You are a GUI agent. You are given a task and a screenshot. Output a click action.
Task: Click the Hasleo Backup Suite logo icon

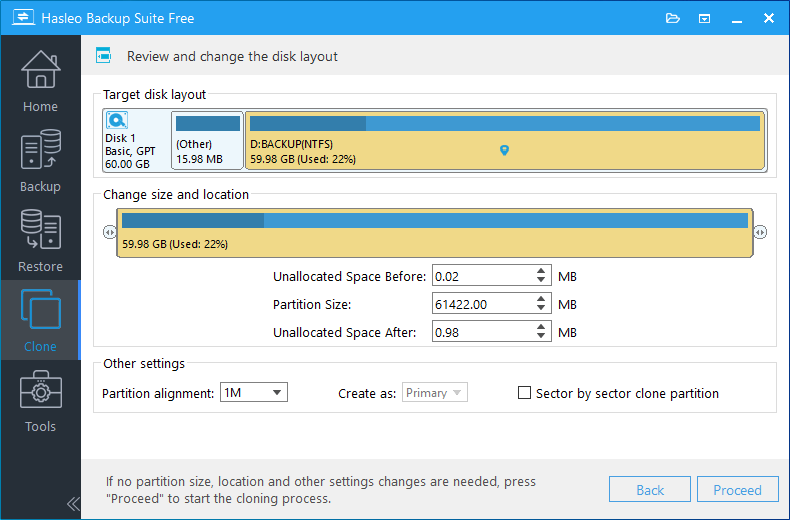pyautogui.click(x=23, y=18)
